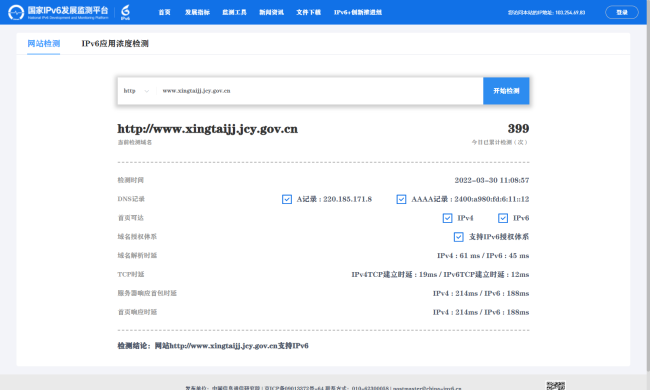Click the 登录 button
650x390 pixels.
click(x=622, y=12)
